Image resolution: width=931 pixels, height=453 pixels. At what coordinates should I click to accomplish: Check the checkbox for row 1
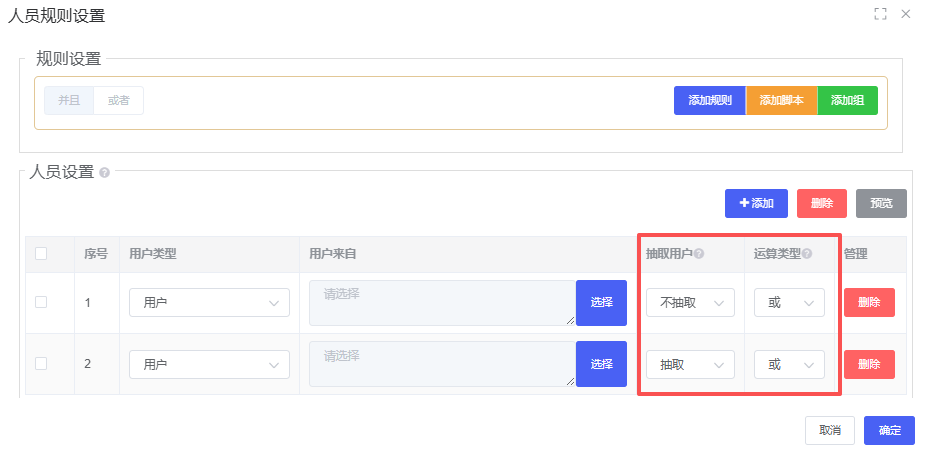click(41, 302)
